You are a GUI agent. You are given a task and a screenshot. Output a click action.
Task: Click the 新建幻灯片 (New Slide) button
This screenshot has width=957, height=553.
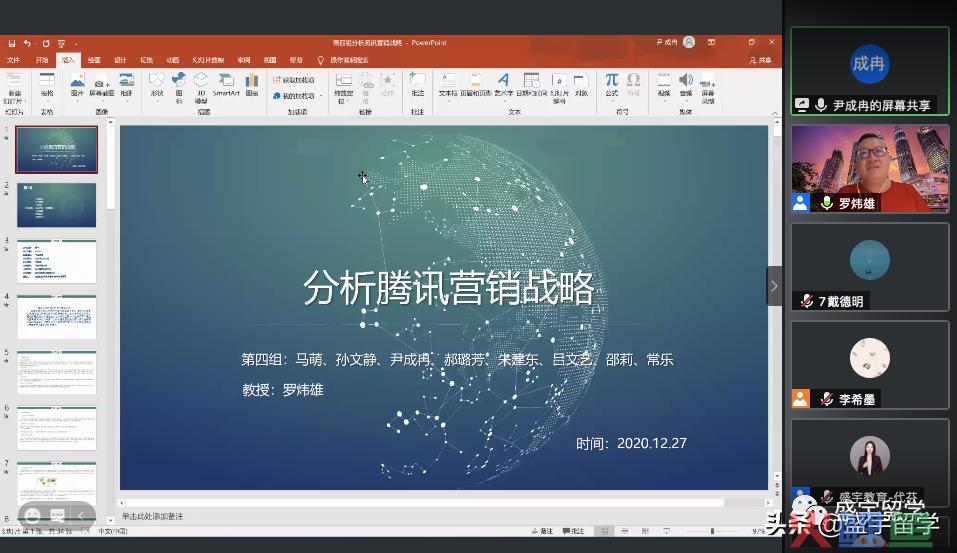[x=13, y=89]
